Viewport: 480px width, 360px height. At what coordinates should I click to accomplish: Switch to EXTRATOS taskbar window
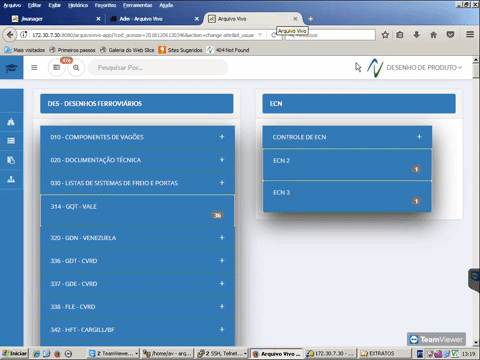(384, 354)
